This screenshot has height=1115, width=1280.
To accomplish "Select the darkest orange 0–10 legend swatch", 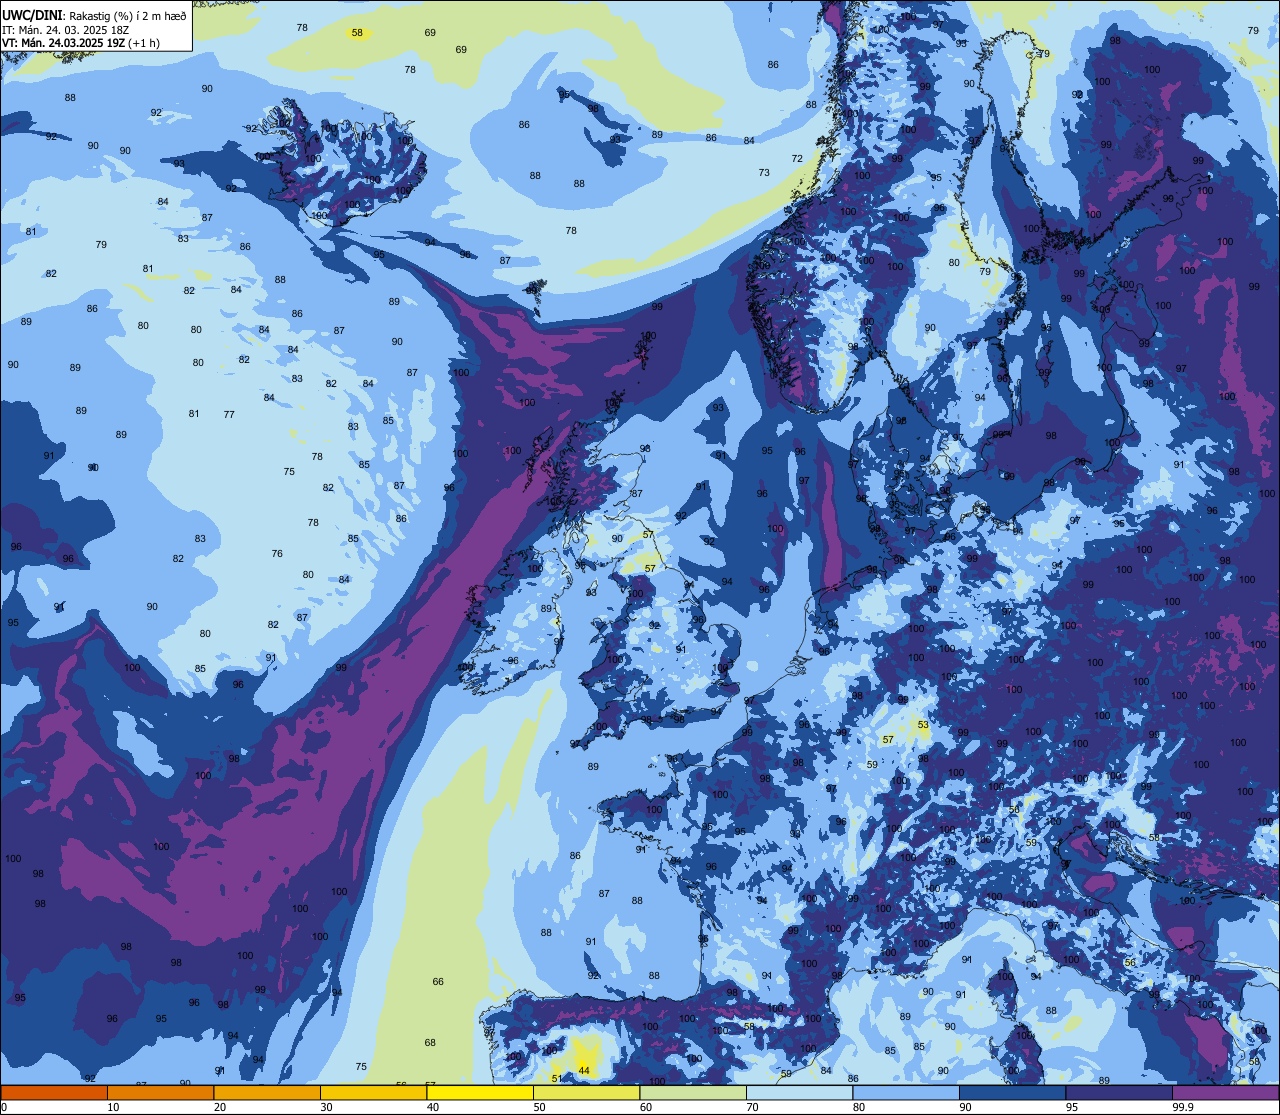I will (54, 1092).
